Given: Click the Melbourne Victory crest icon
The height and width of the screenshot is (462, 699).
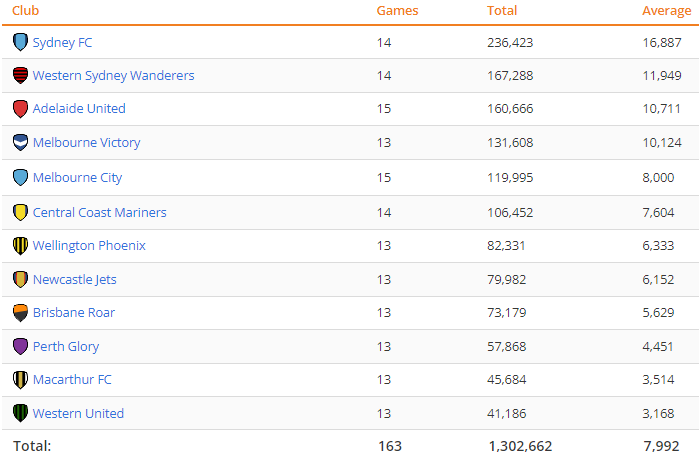Looking at the screenshot, I should (x=20, y=143).
